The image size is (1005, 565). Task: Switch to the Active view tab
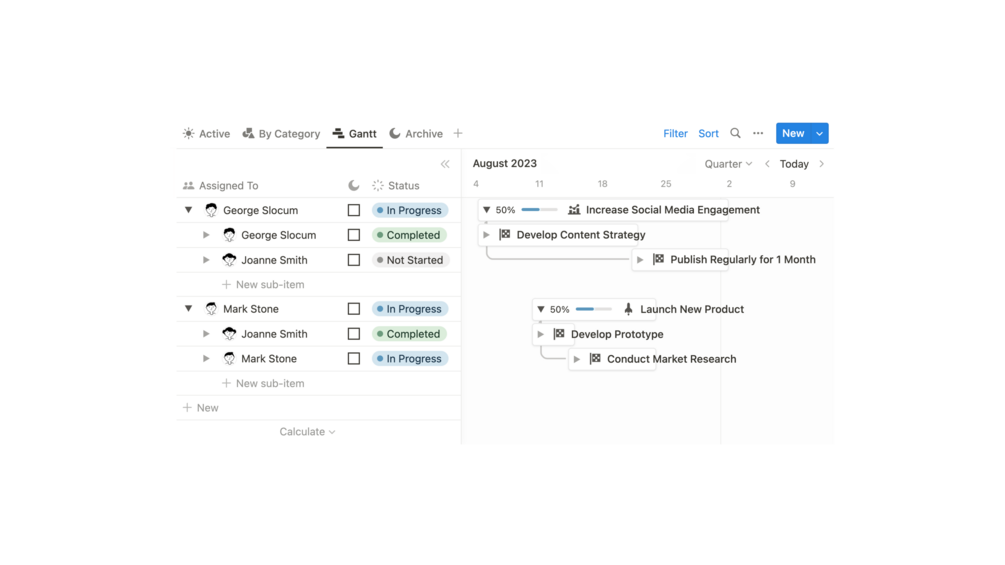coord(206,133)
